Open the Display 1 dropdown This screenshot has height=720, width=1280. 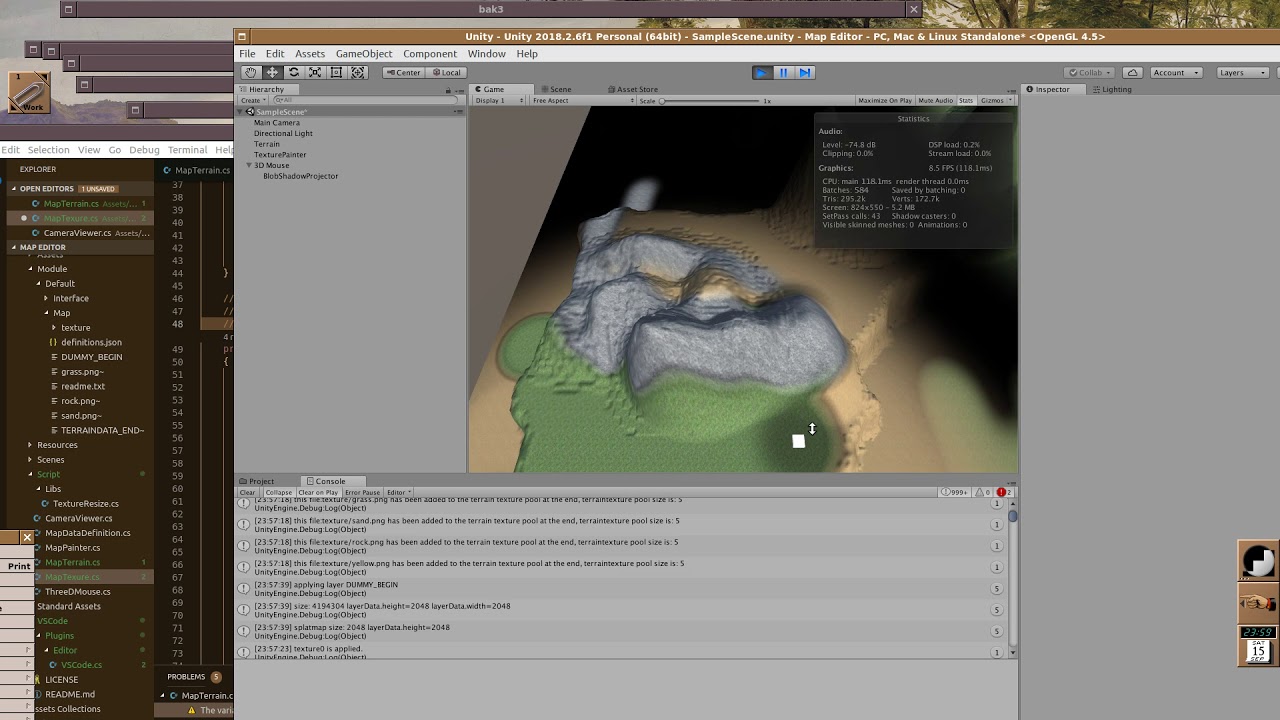[x=500, y=100]
